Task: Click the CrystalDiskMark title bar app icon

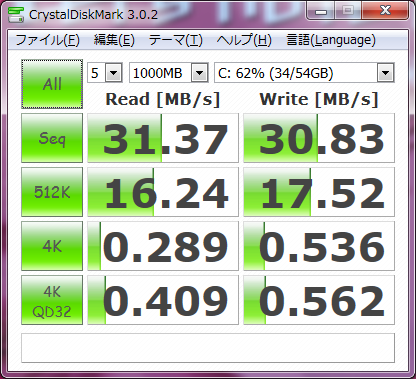Action: coord(15,14)
